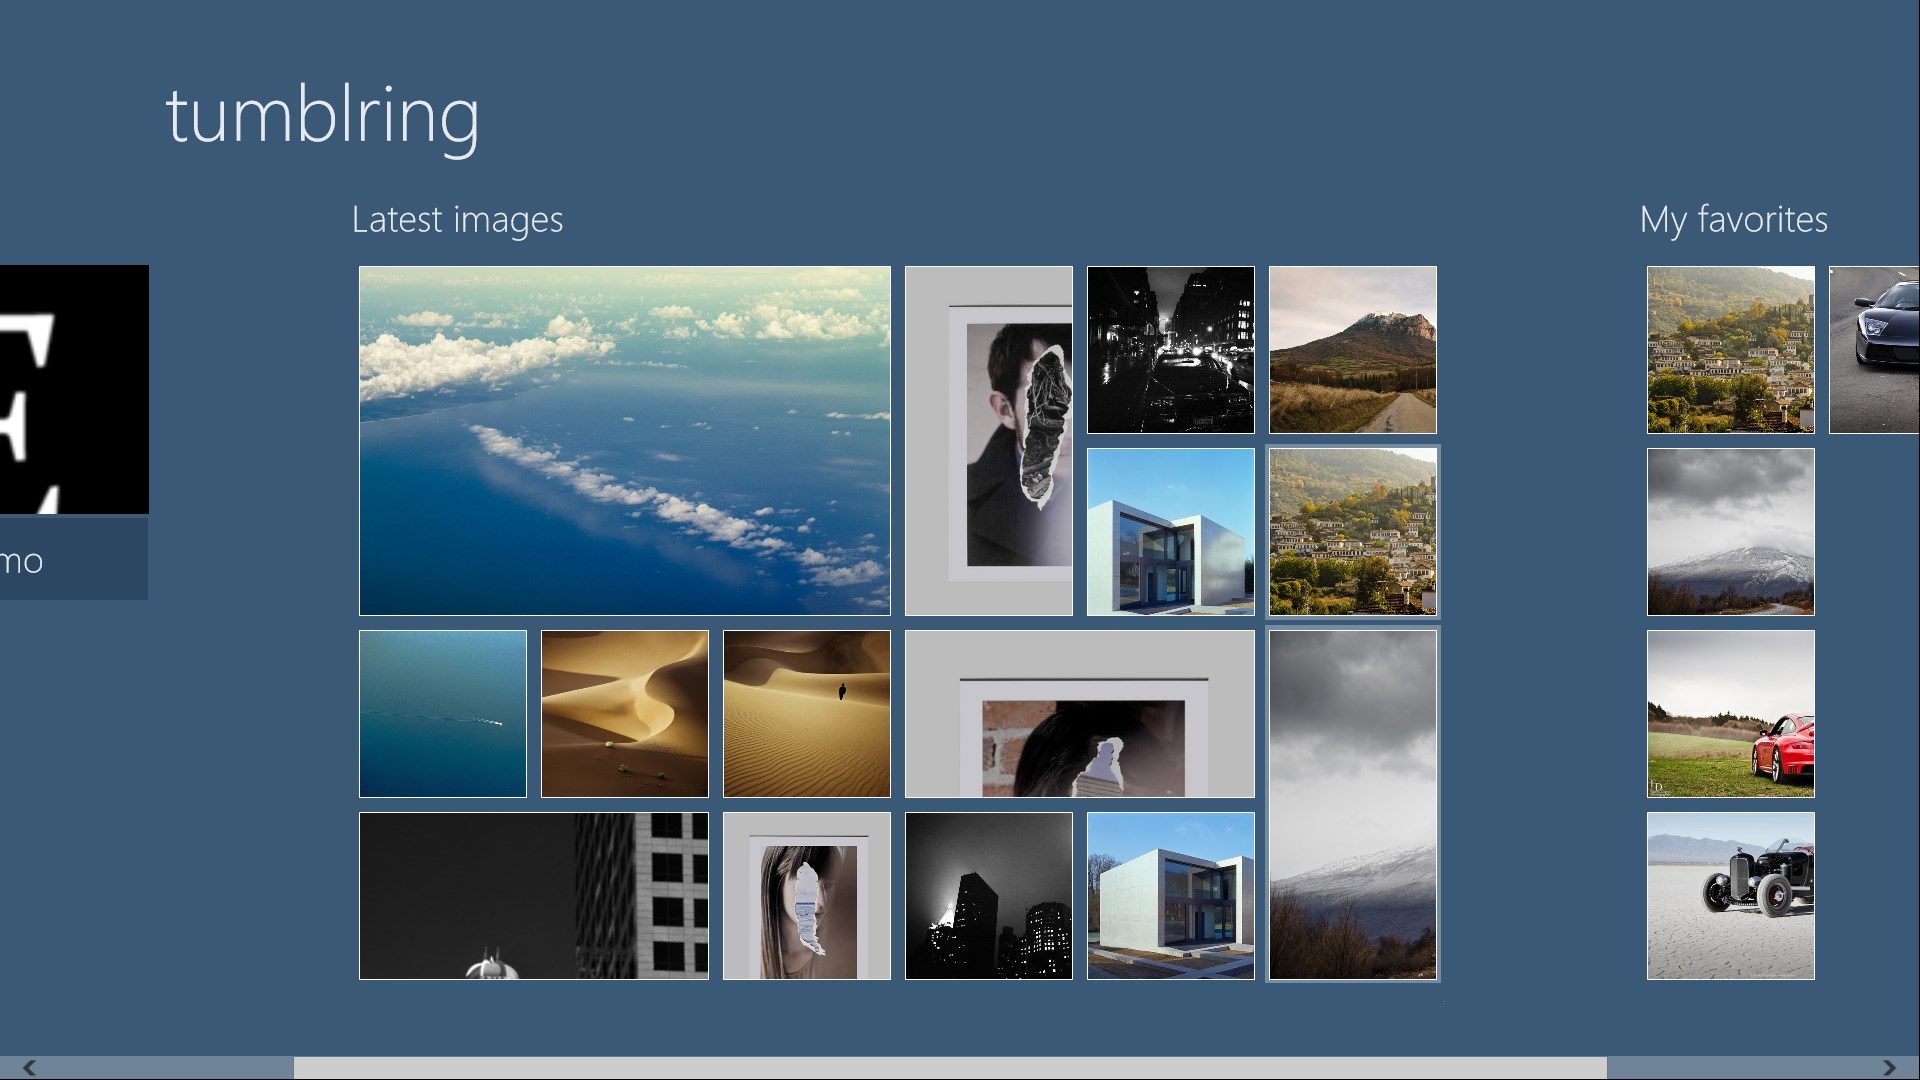This screenshot has width=1920, height=1080.
Task: Open the blue sea boat-wake photo
Action: point(442,713)
